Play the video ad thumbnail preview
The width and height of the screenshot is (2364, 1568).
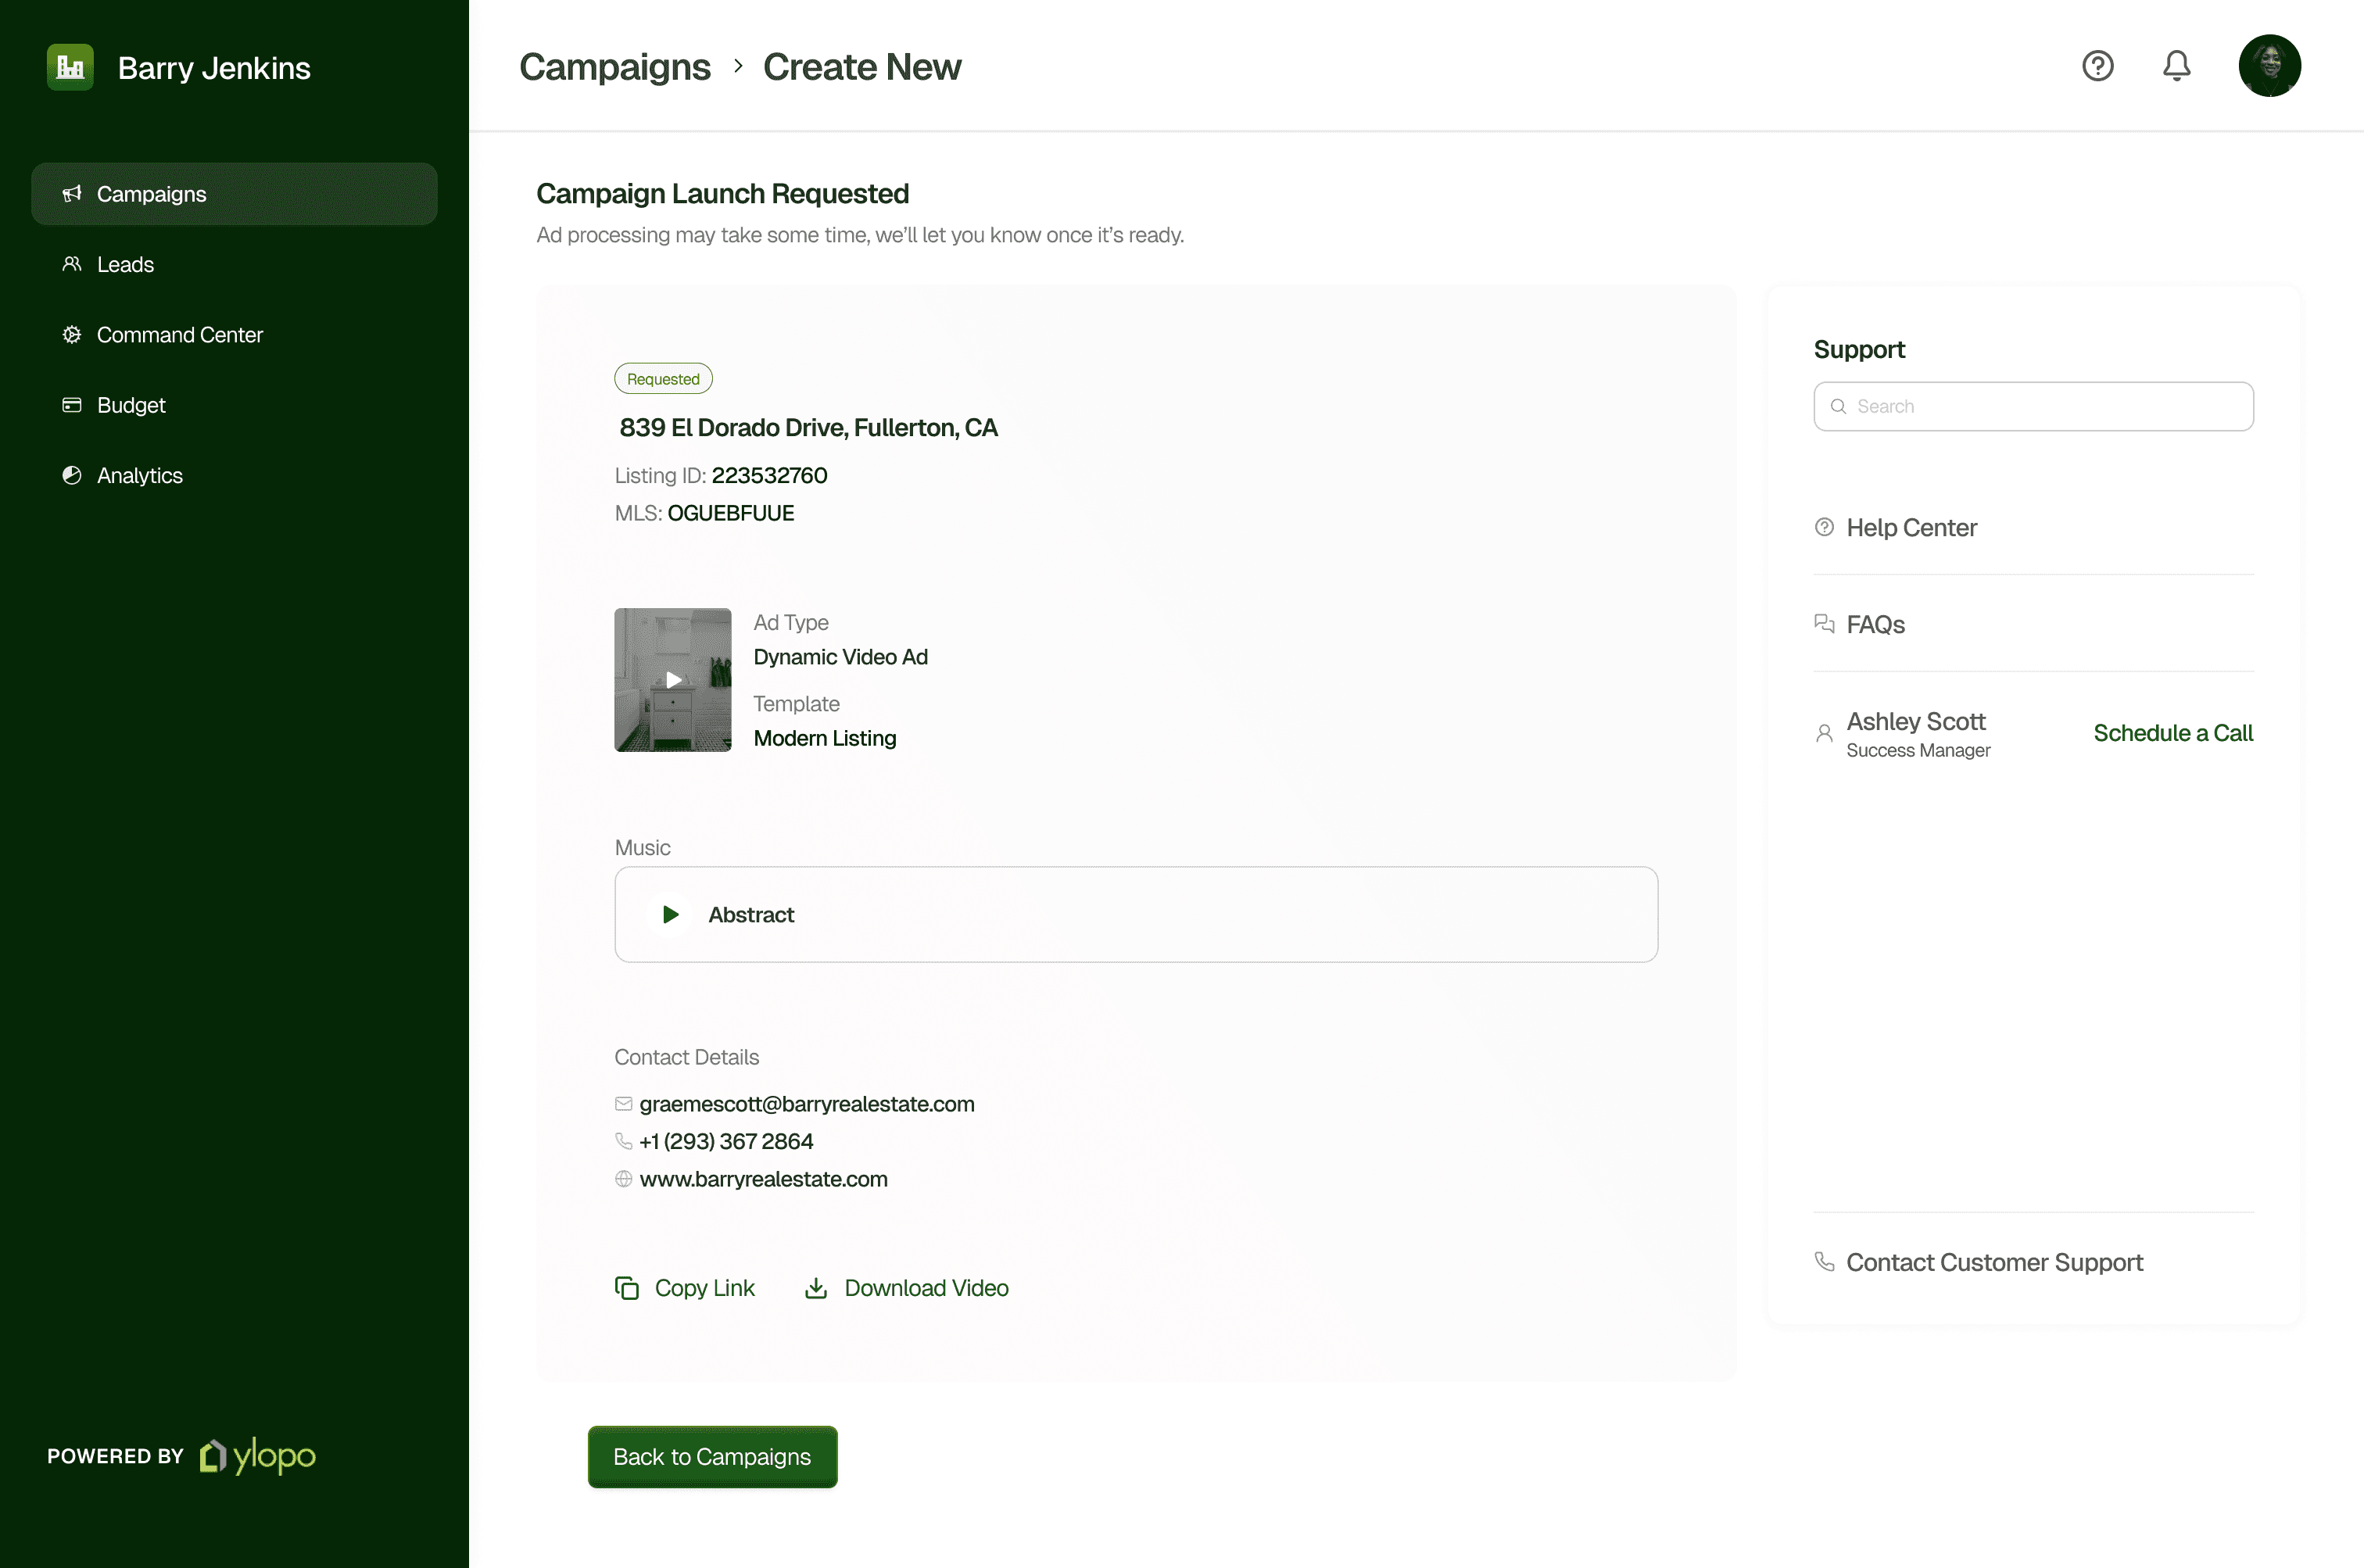(673, 680)
